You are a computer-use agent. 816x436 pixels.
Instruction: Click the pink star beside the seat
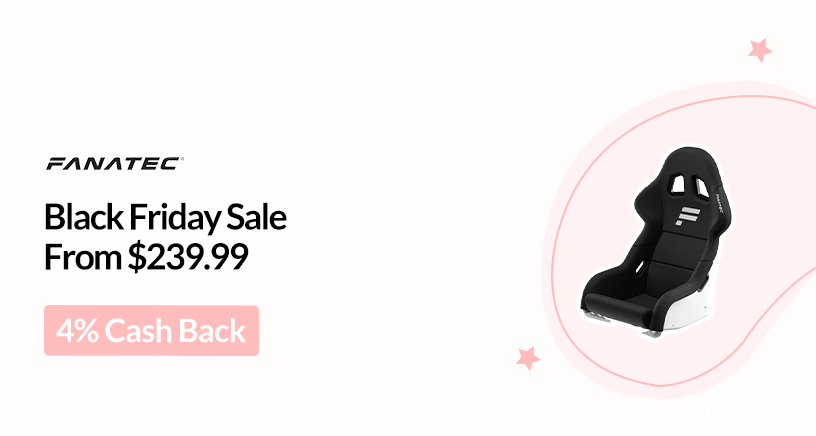(528, 358)
